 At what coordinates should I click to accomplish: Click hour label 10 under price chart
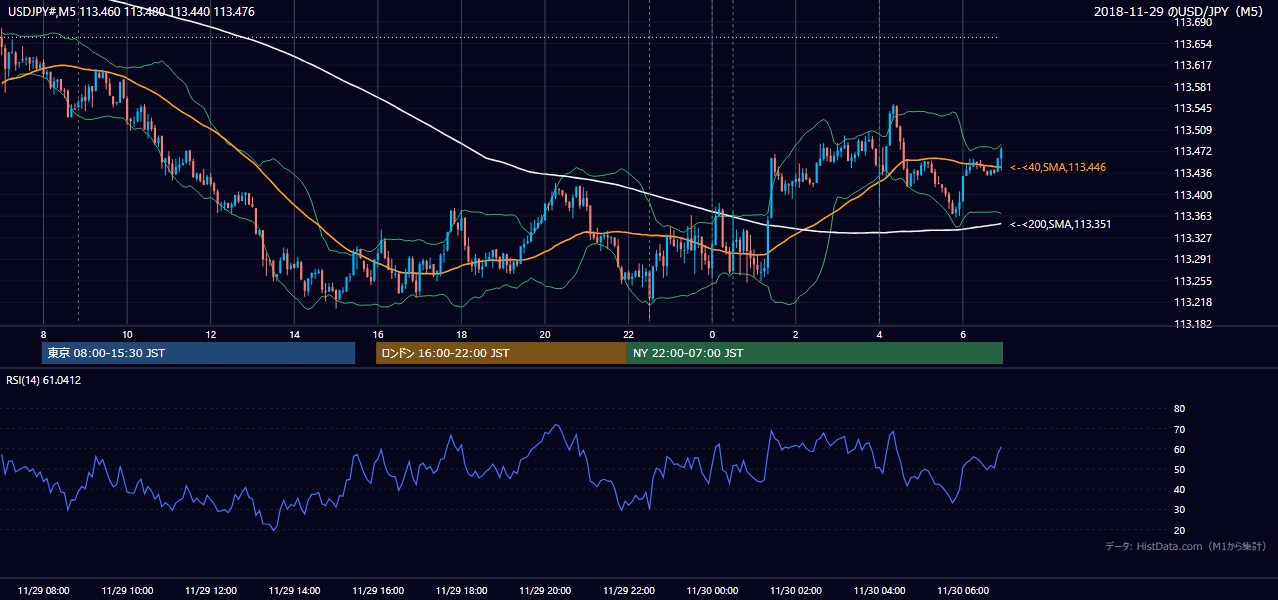[127, 333]
